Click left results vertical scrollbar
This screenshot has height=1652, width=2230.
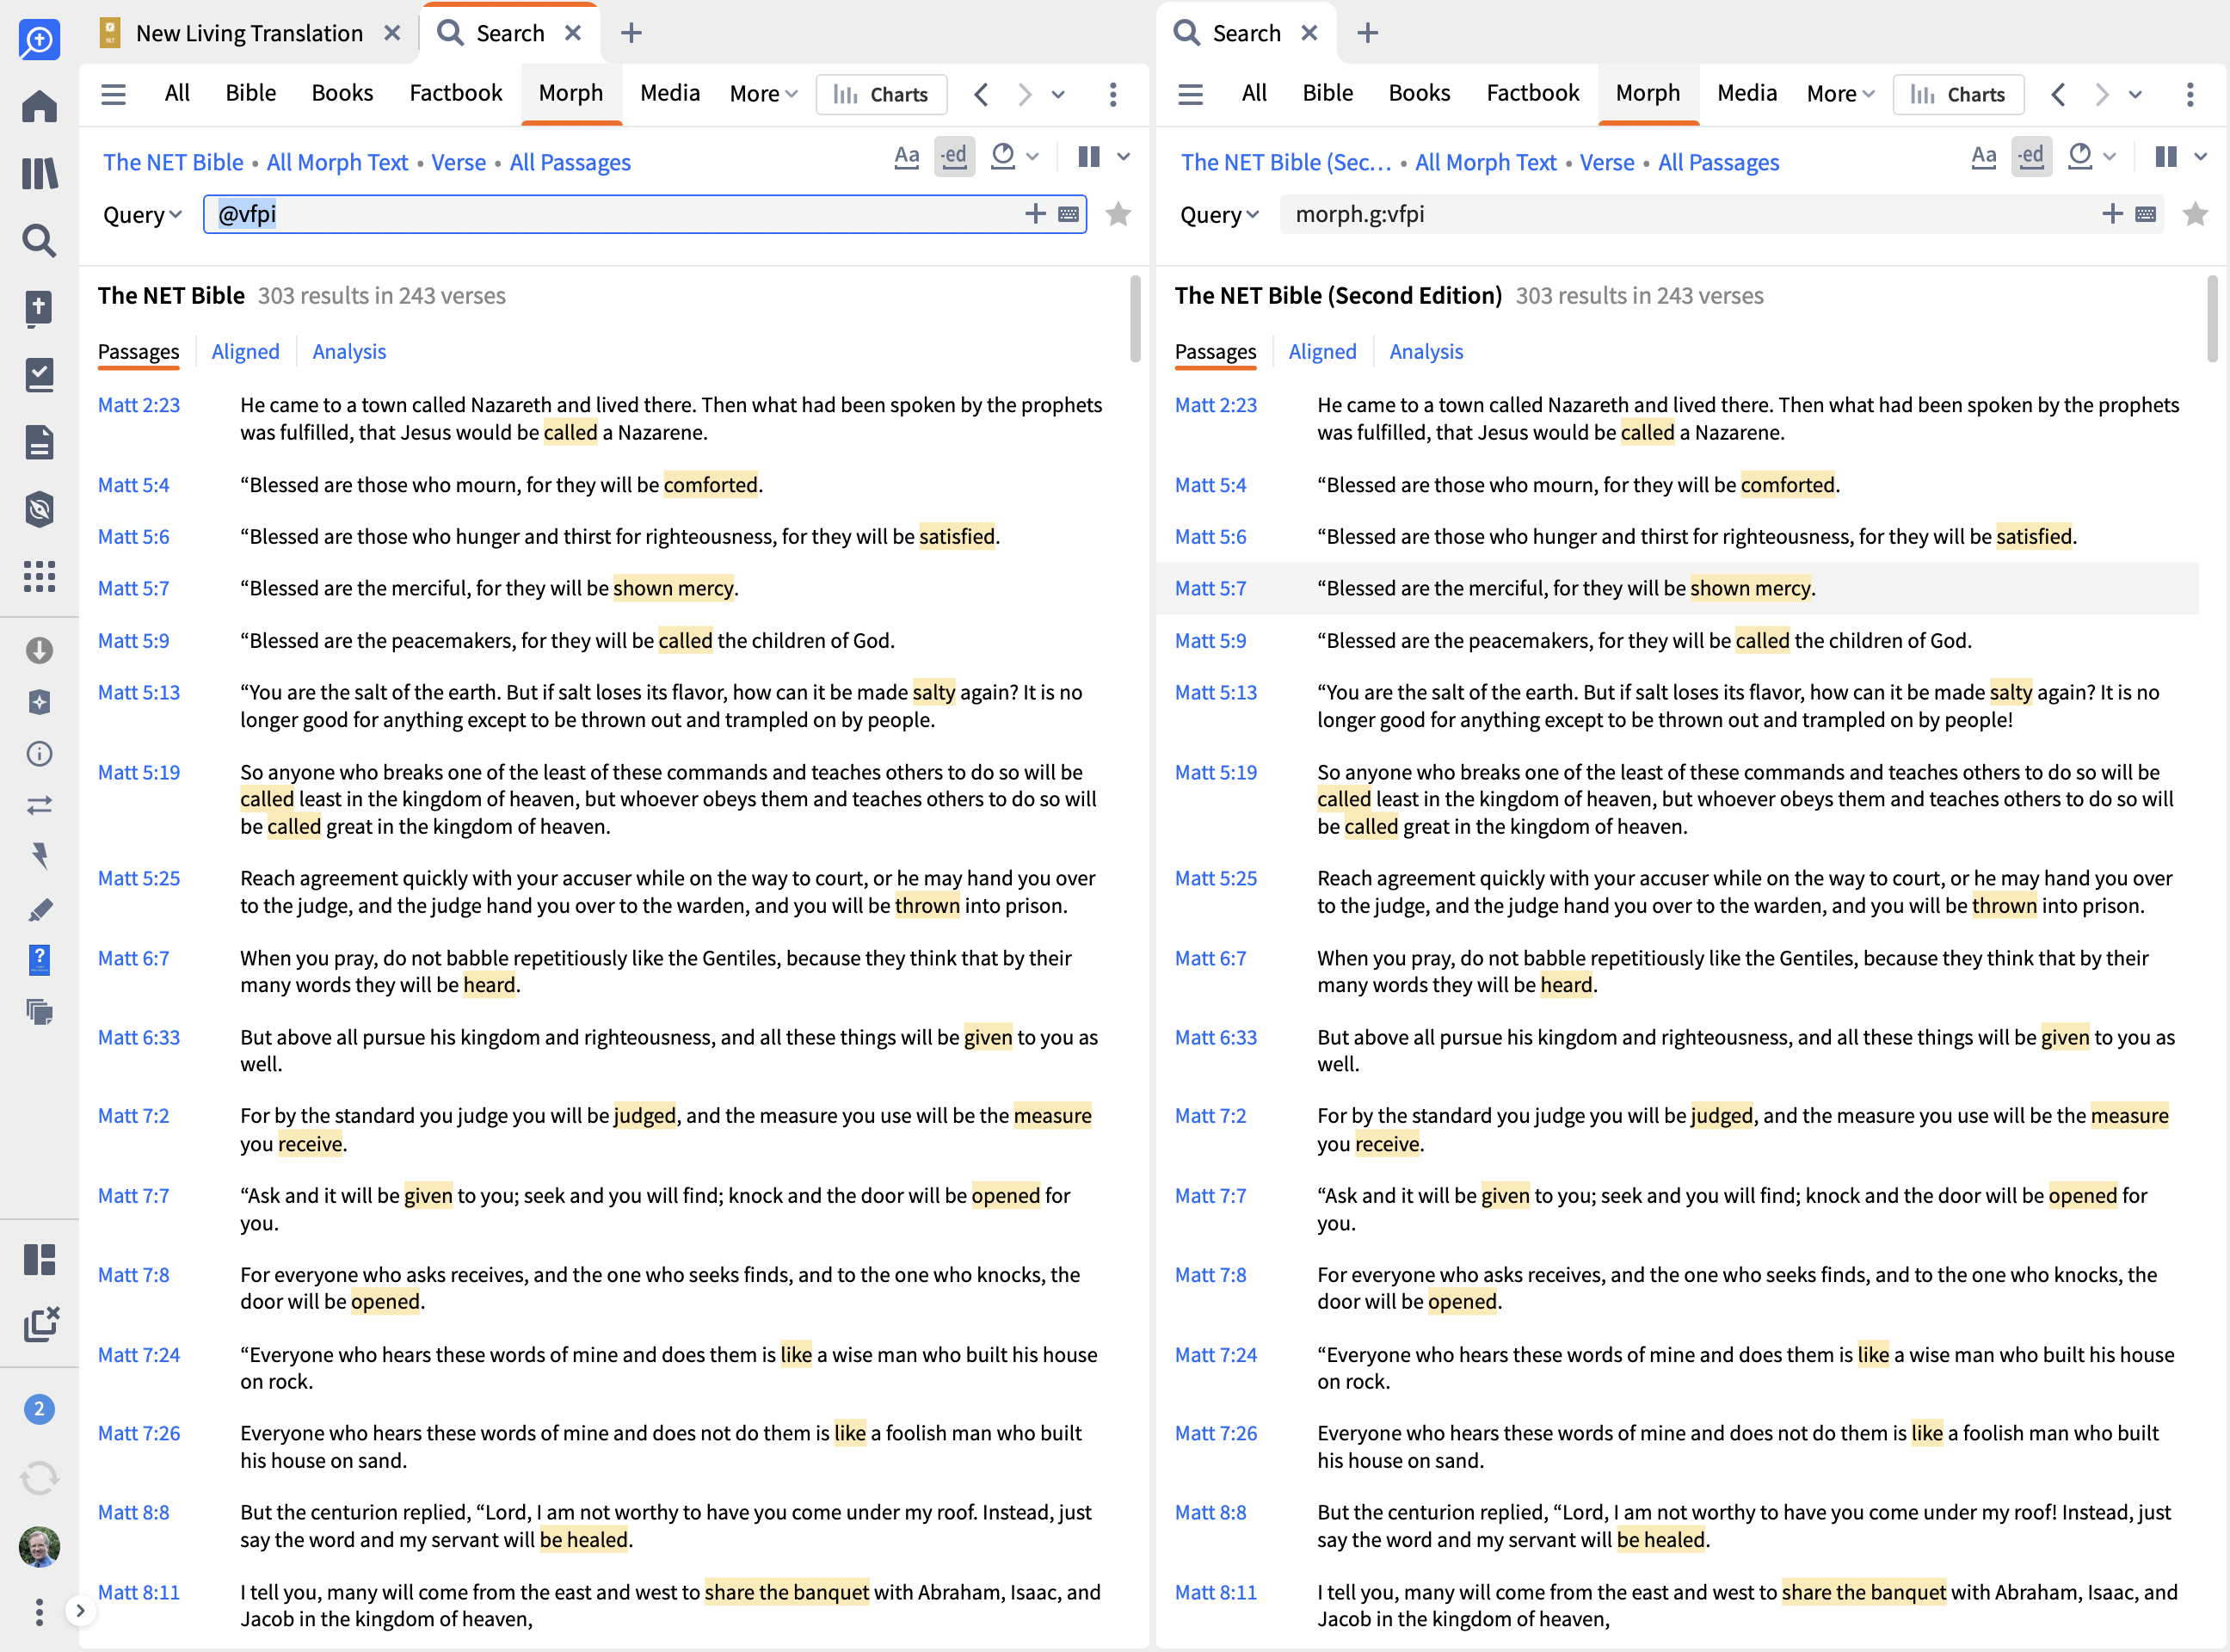coord(1135,318)
